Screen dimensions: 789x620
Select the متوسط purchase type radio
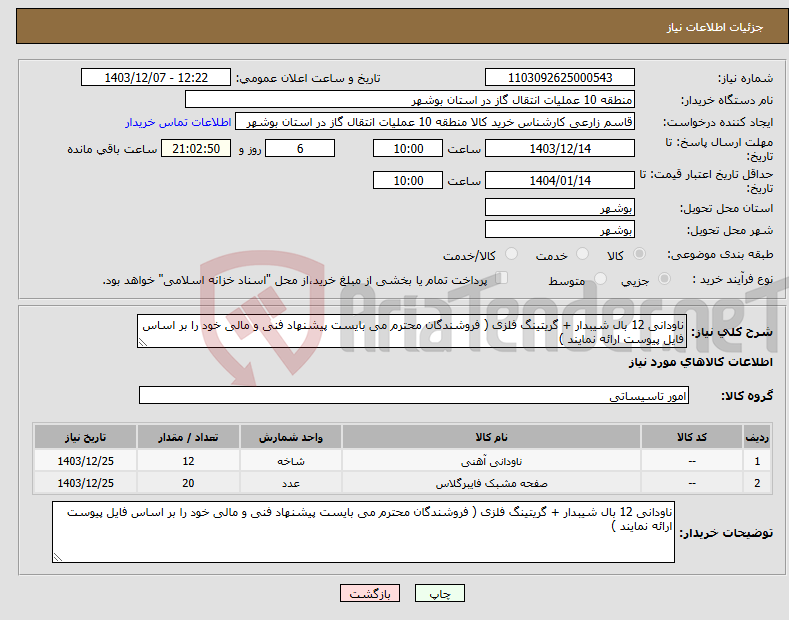click(x=600, y=278)
